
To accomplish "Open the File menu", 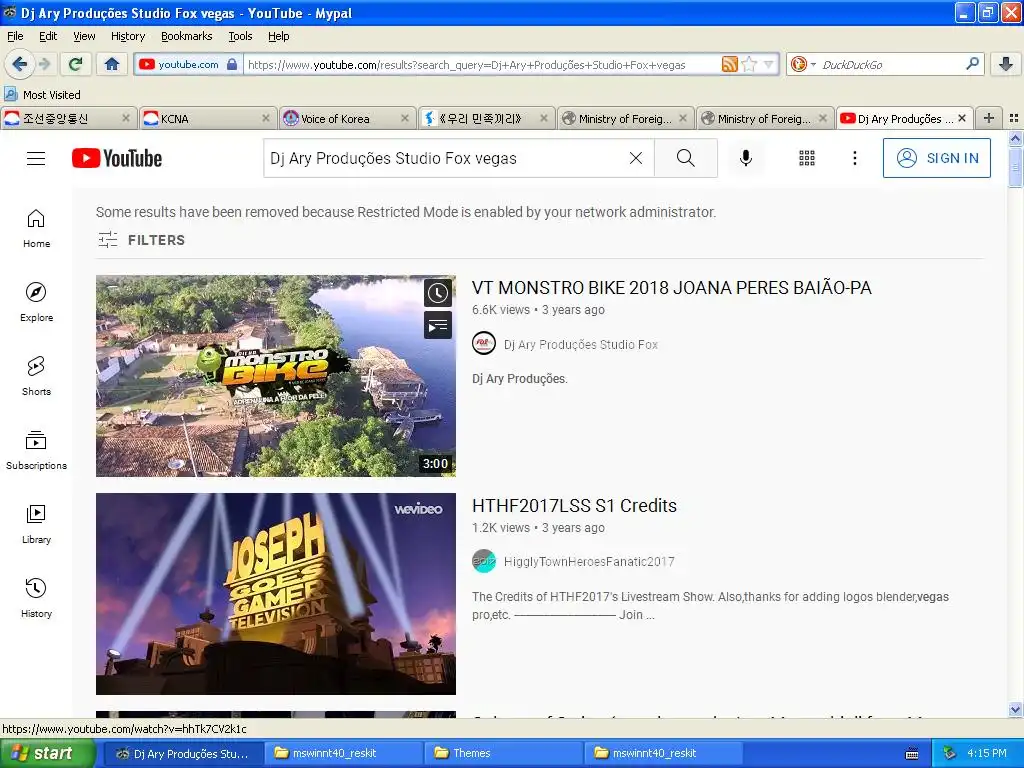I will tap(15, 36).
